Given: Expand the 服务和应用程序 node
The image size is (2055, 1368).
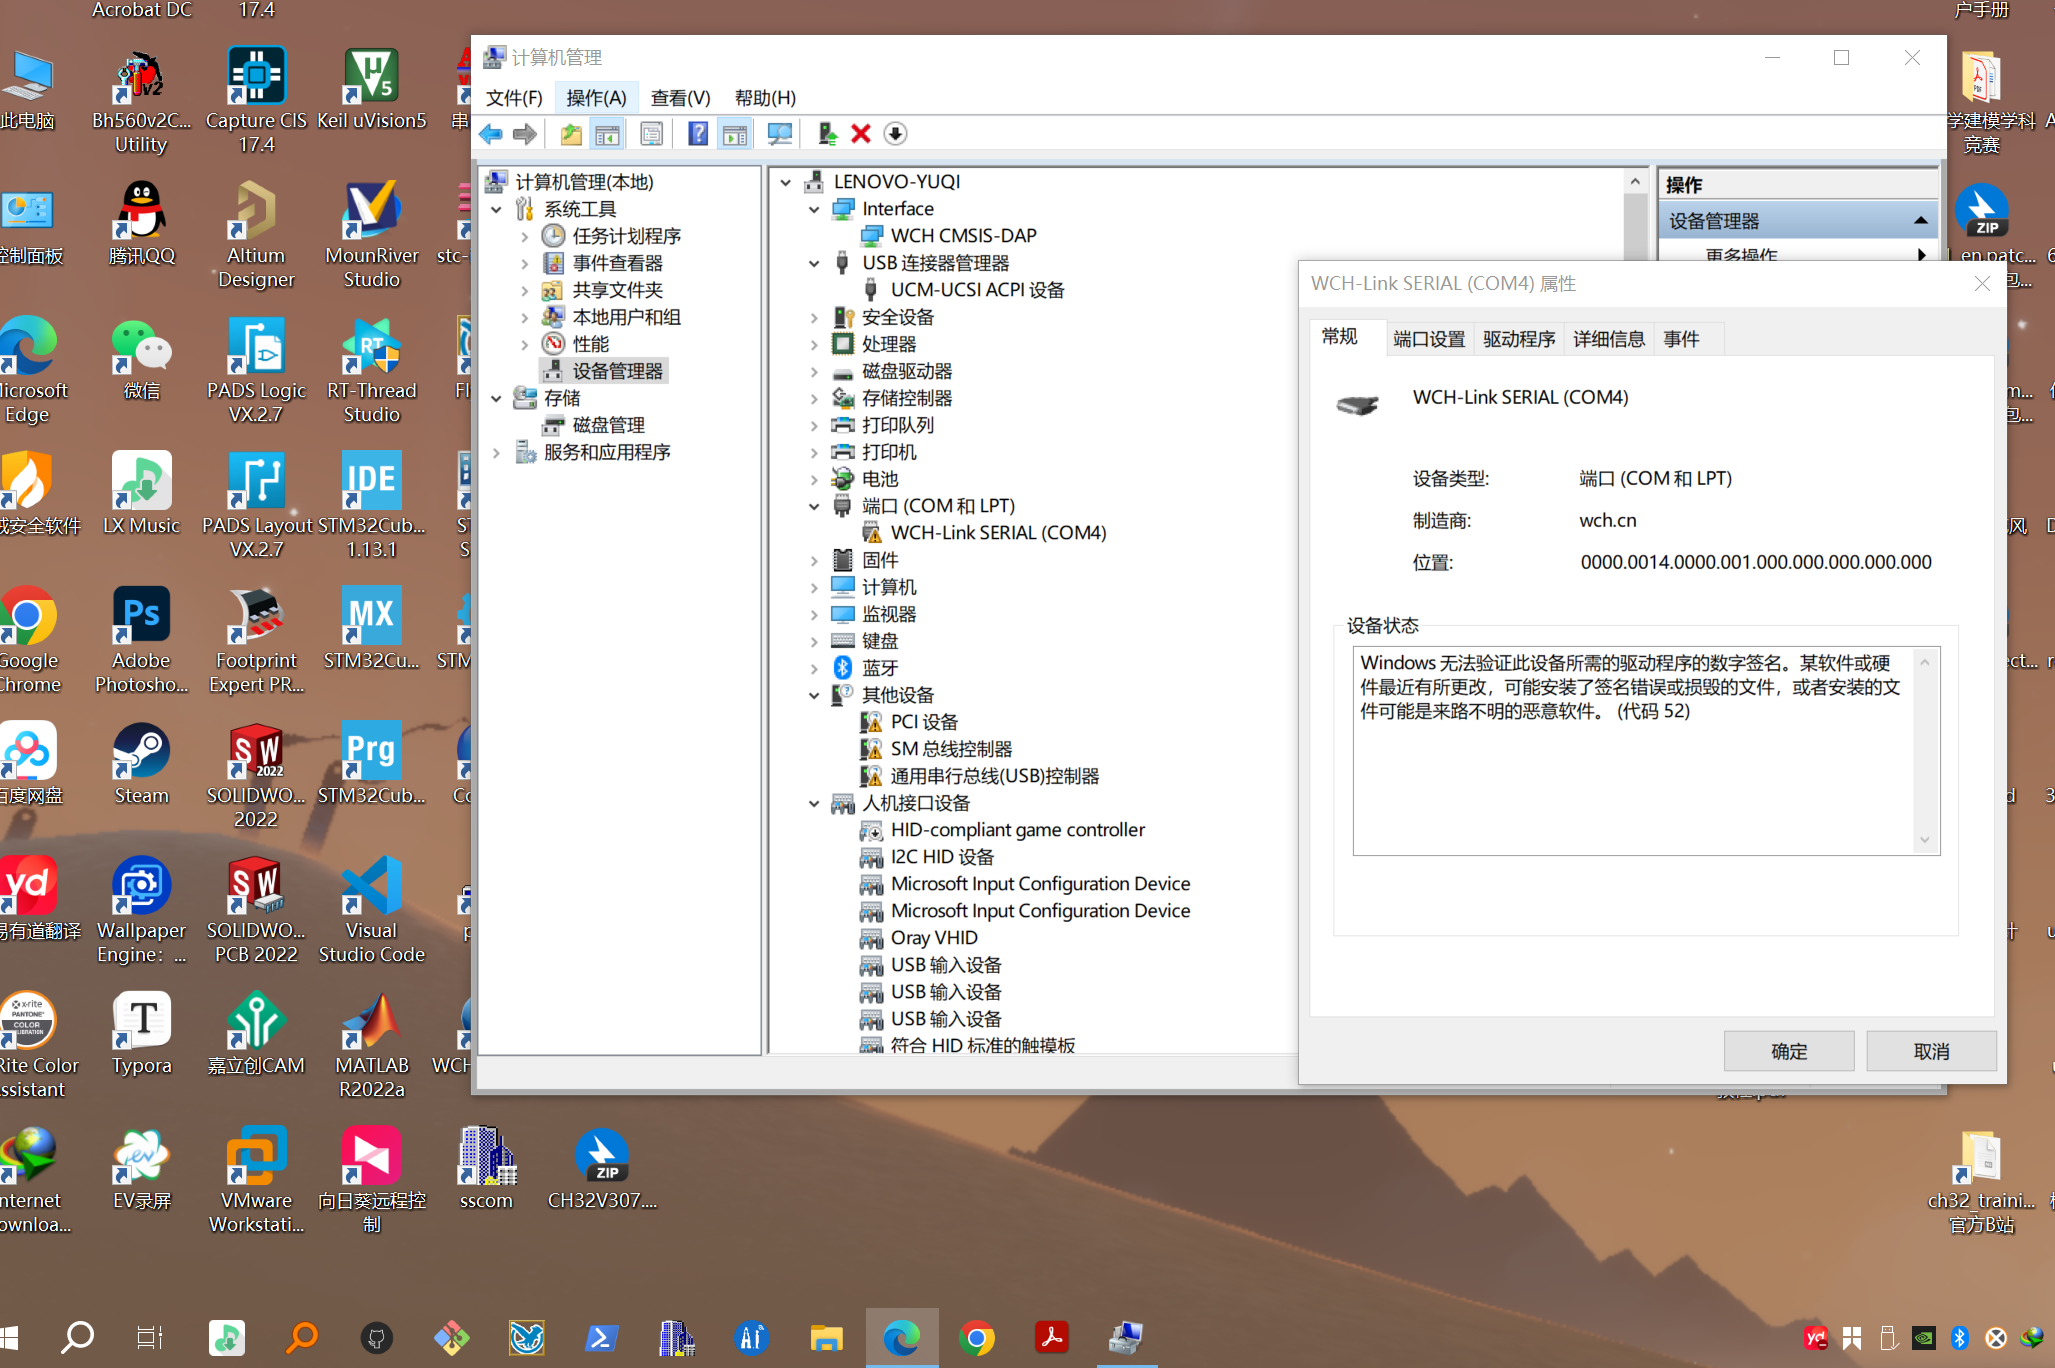Looking at the screenshot, I should [x=497, y=452].
